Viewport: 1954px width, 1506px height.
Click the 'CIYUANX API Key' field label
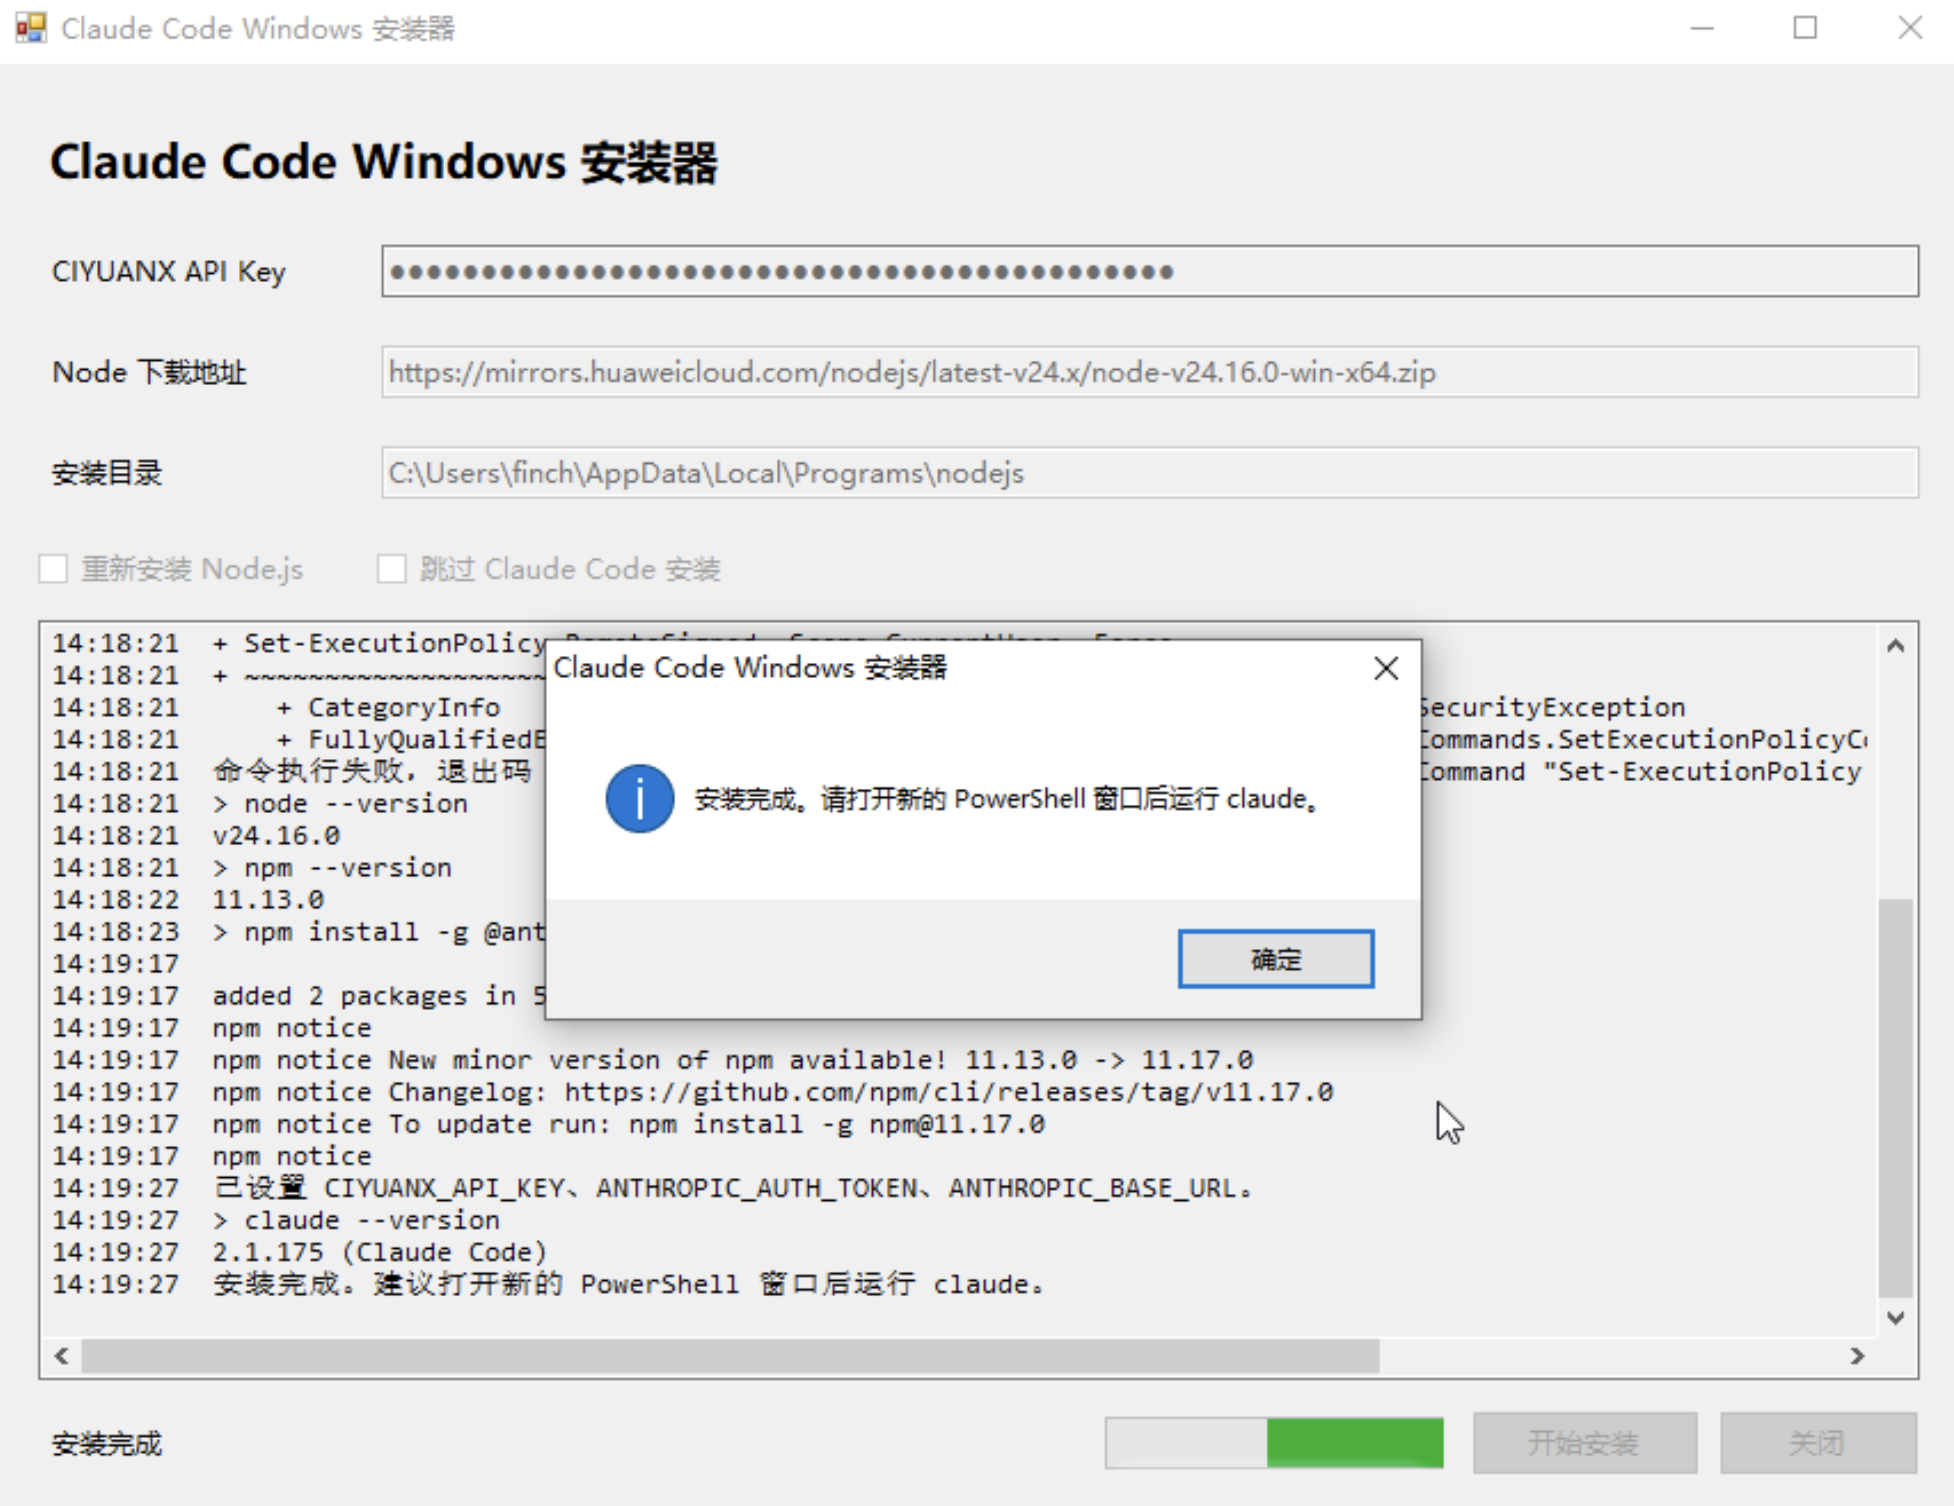click(169, 272)
